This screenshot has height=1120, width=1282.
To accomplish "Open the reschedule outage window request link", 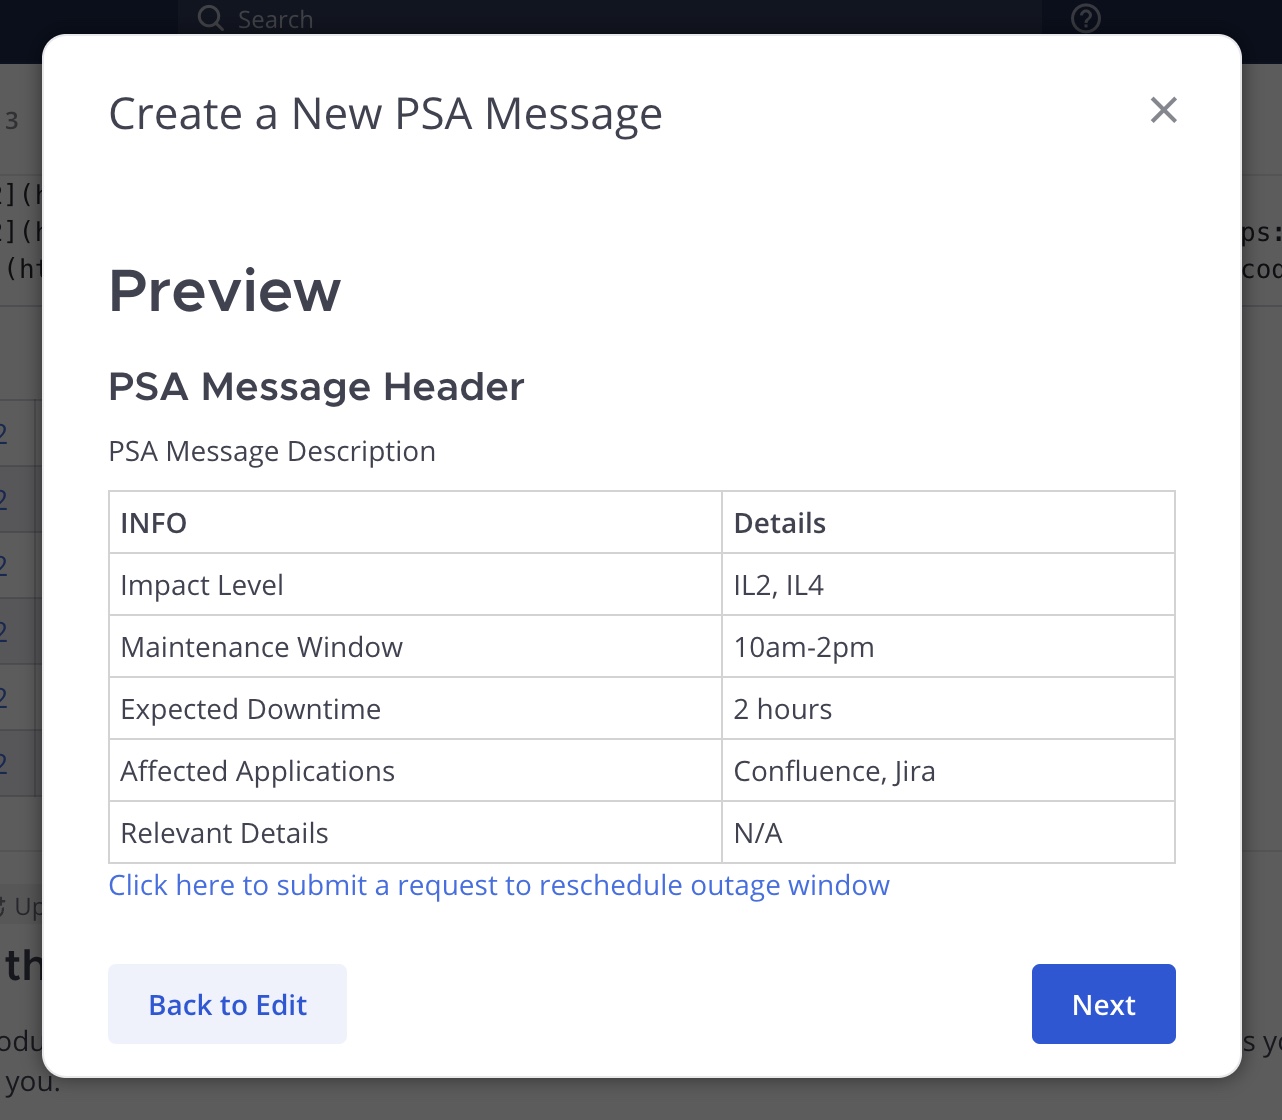I will (499, 885).
